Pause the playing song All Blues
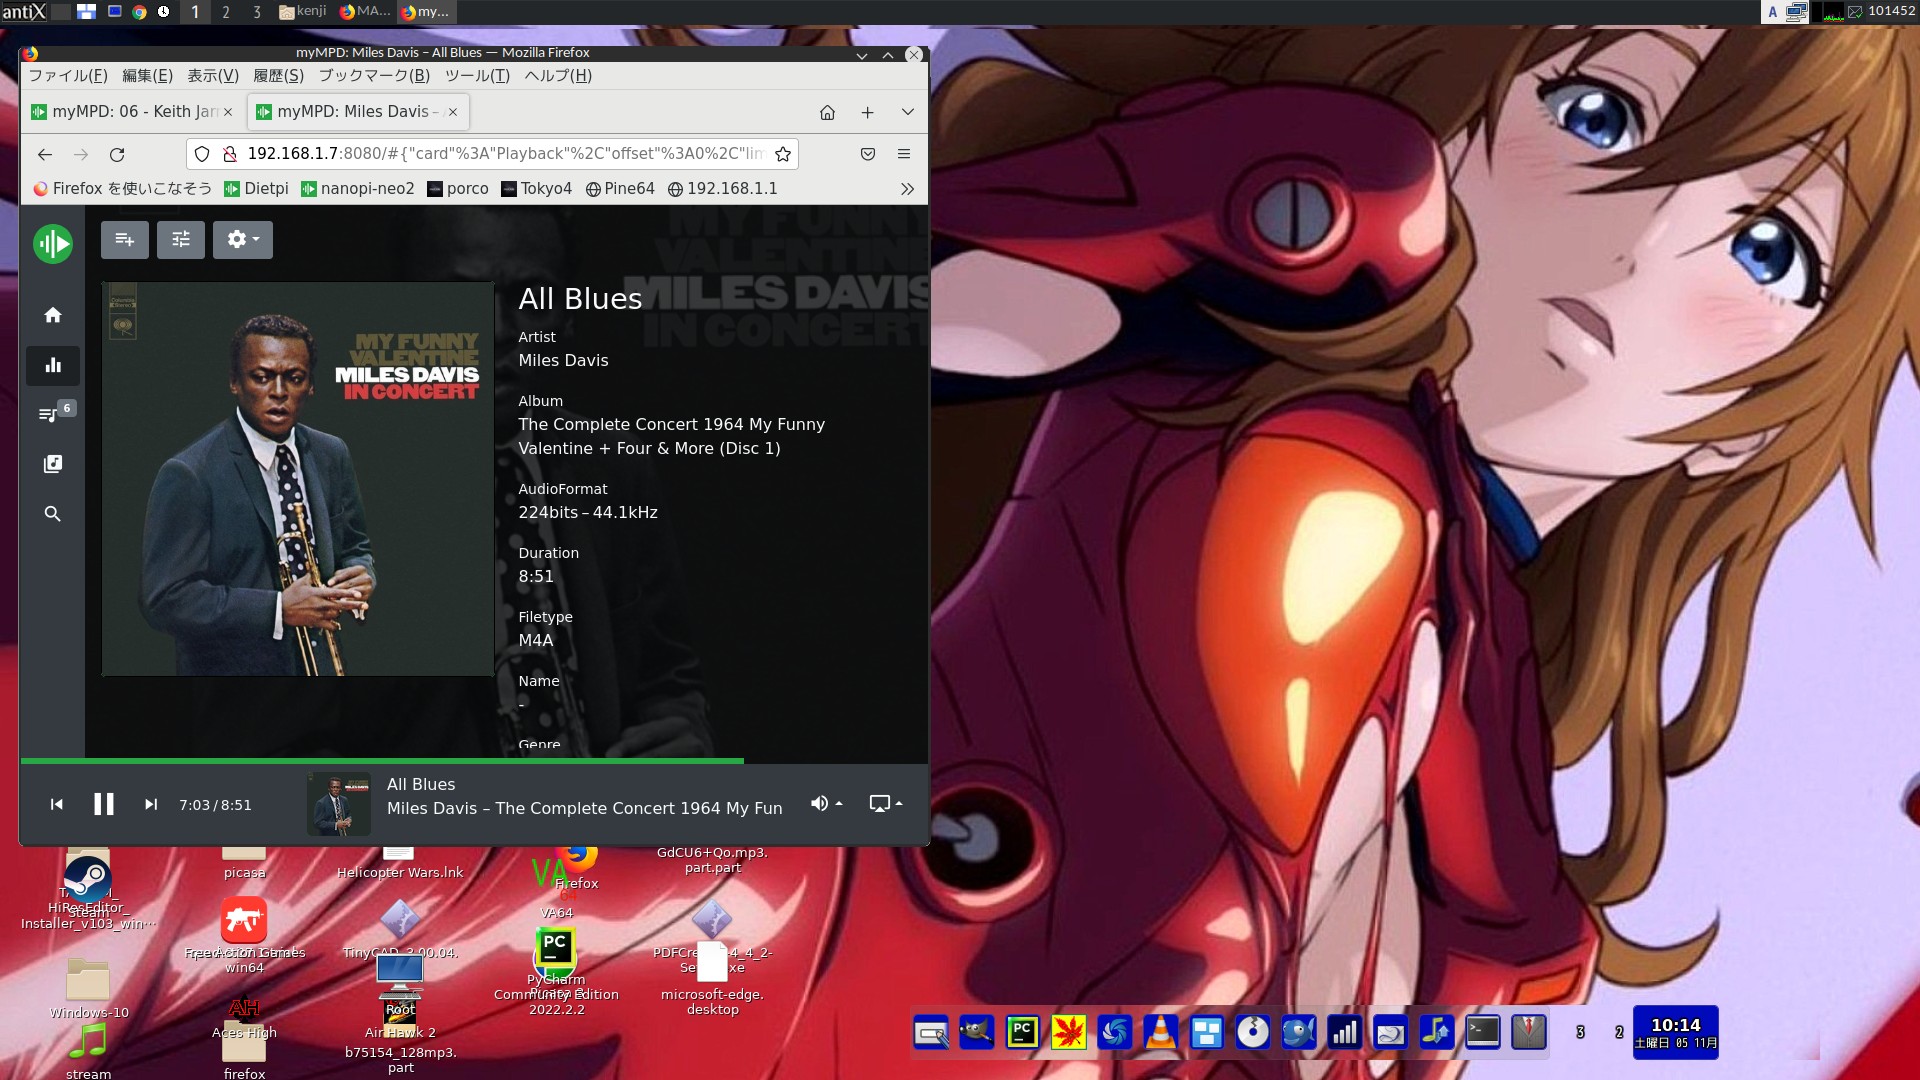Image resolution: width=1920 pixels, height=1080 pixels. tap(104, 805)
